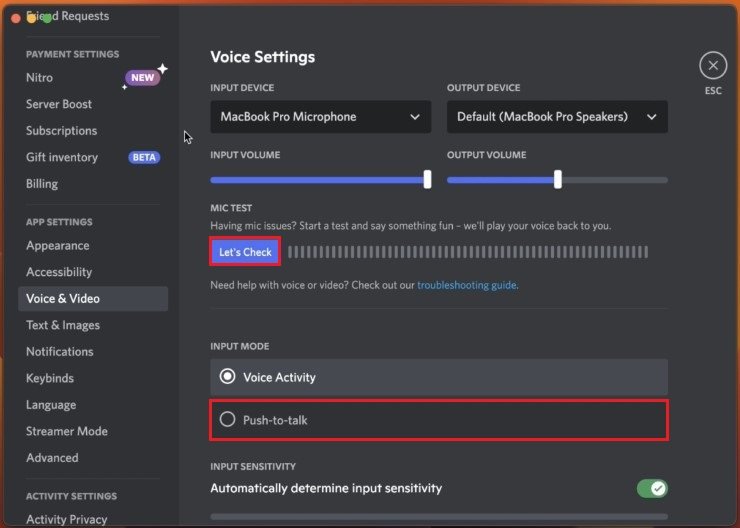Viewport: 740px width, 528px height.
Task: Select Voice & Video in sidebar
Action: click(x=93, y=299)
